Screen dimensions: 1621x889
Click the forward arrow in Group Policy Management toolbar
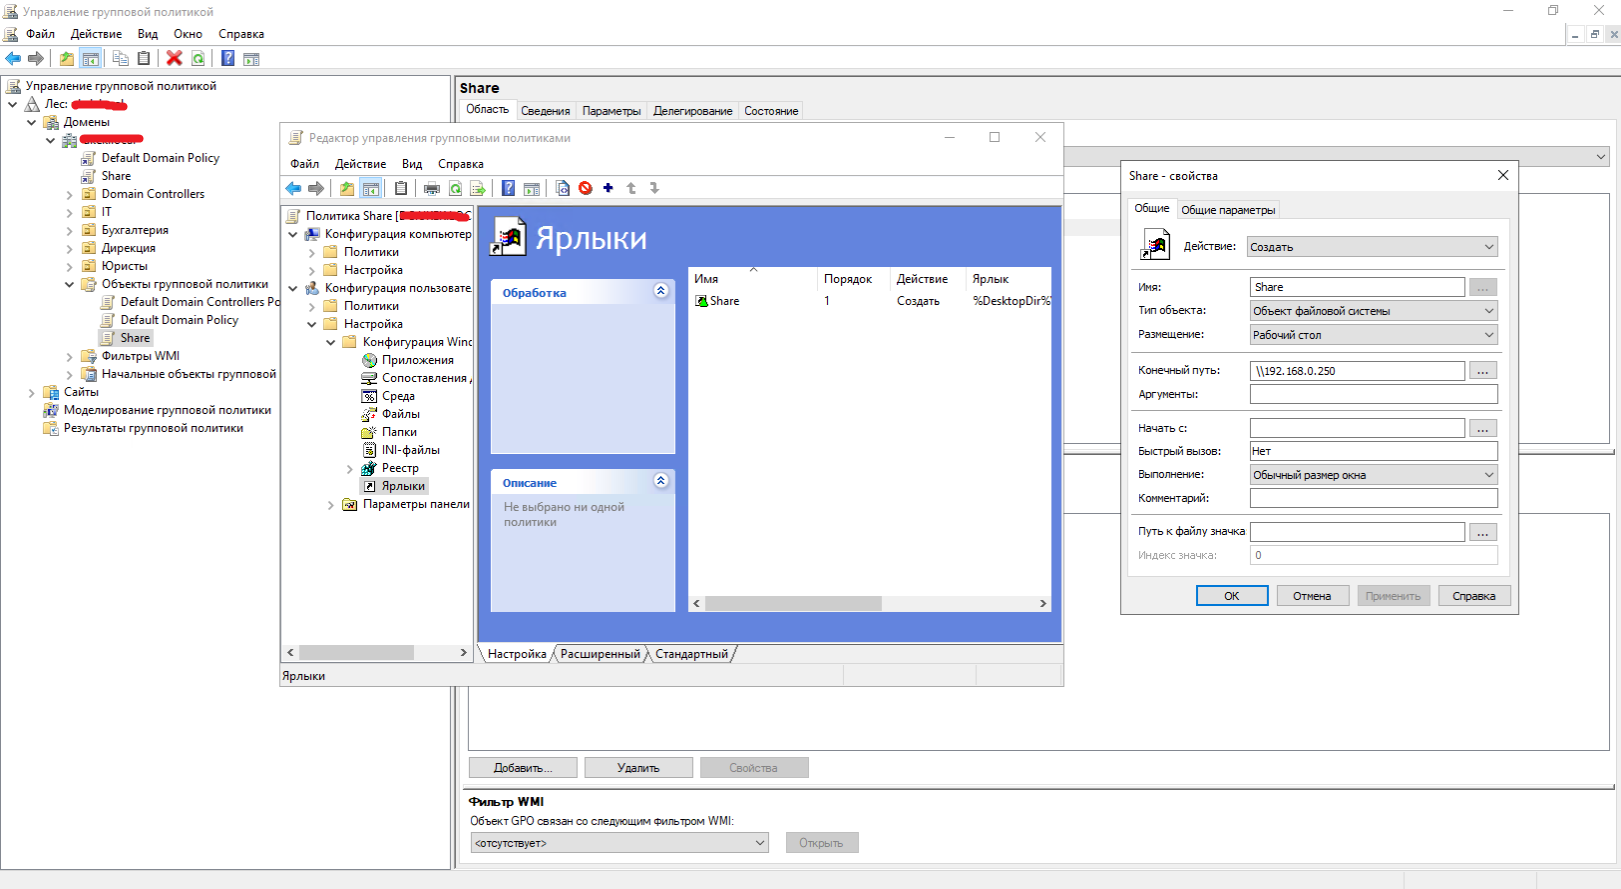click(x=36, y=59)
